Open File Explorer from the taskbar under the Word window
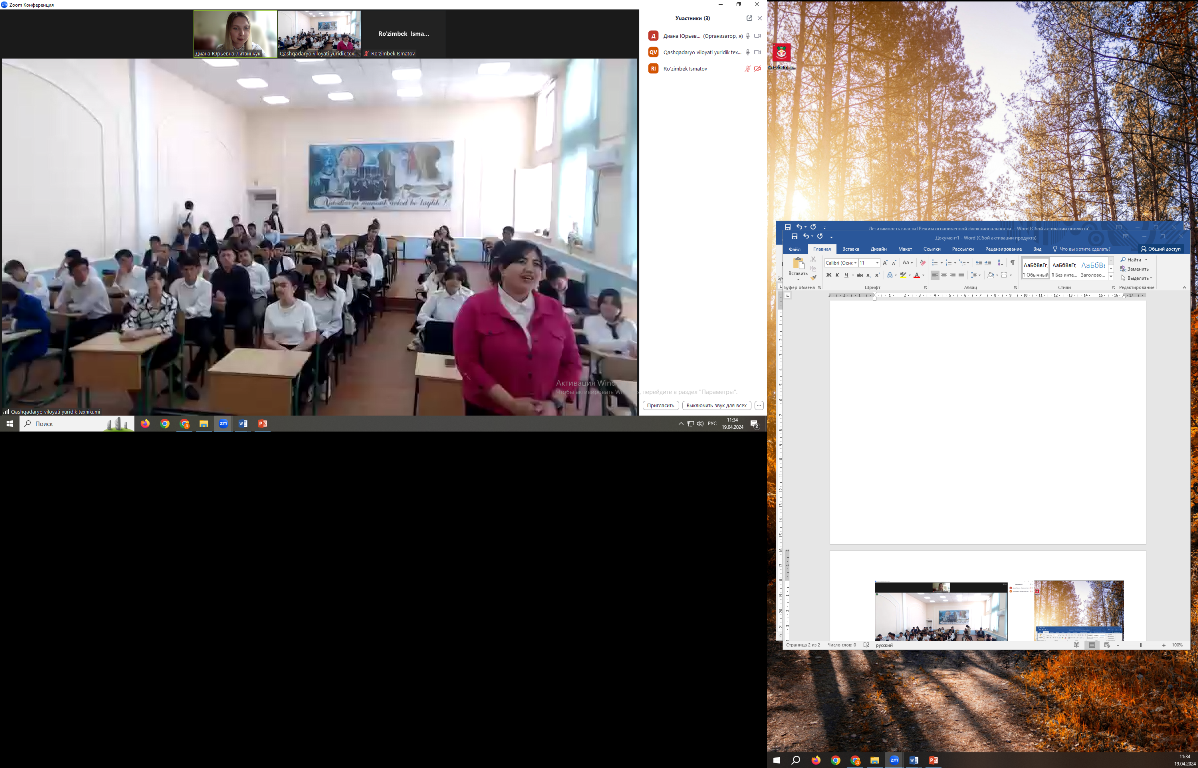This screenshot has height=768, width=1198. coord(875,760)
